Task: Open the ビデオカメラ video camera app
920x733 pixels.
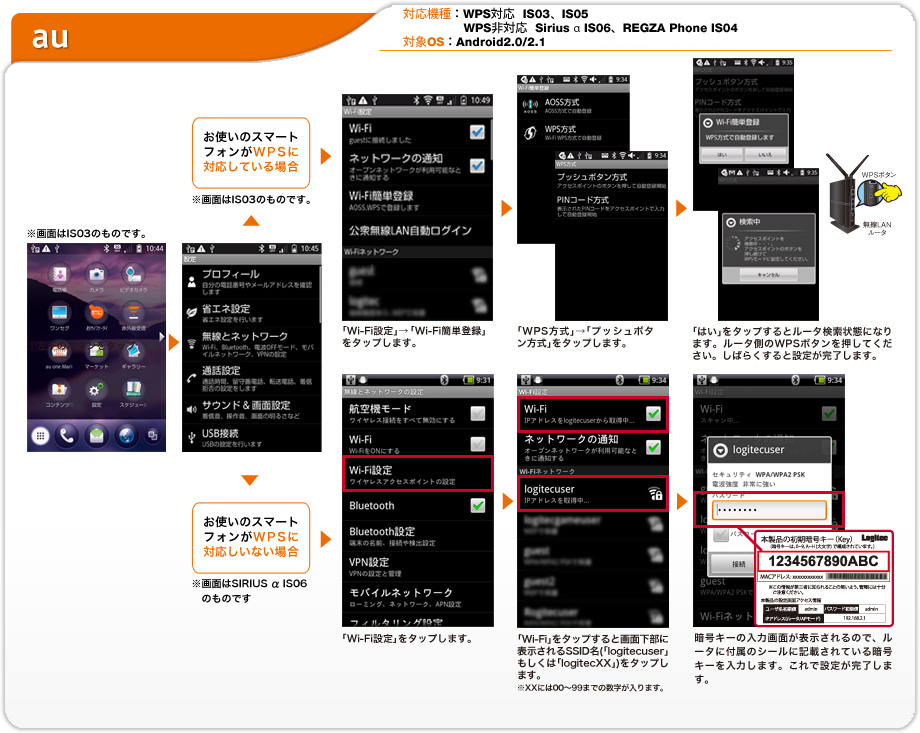Action: pos(133,275)
